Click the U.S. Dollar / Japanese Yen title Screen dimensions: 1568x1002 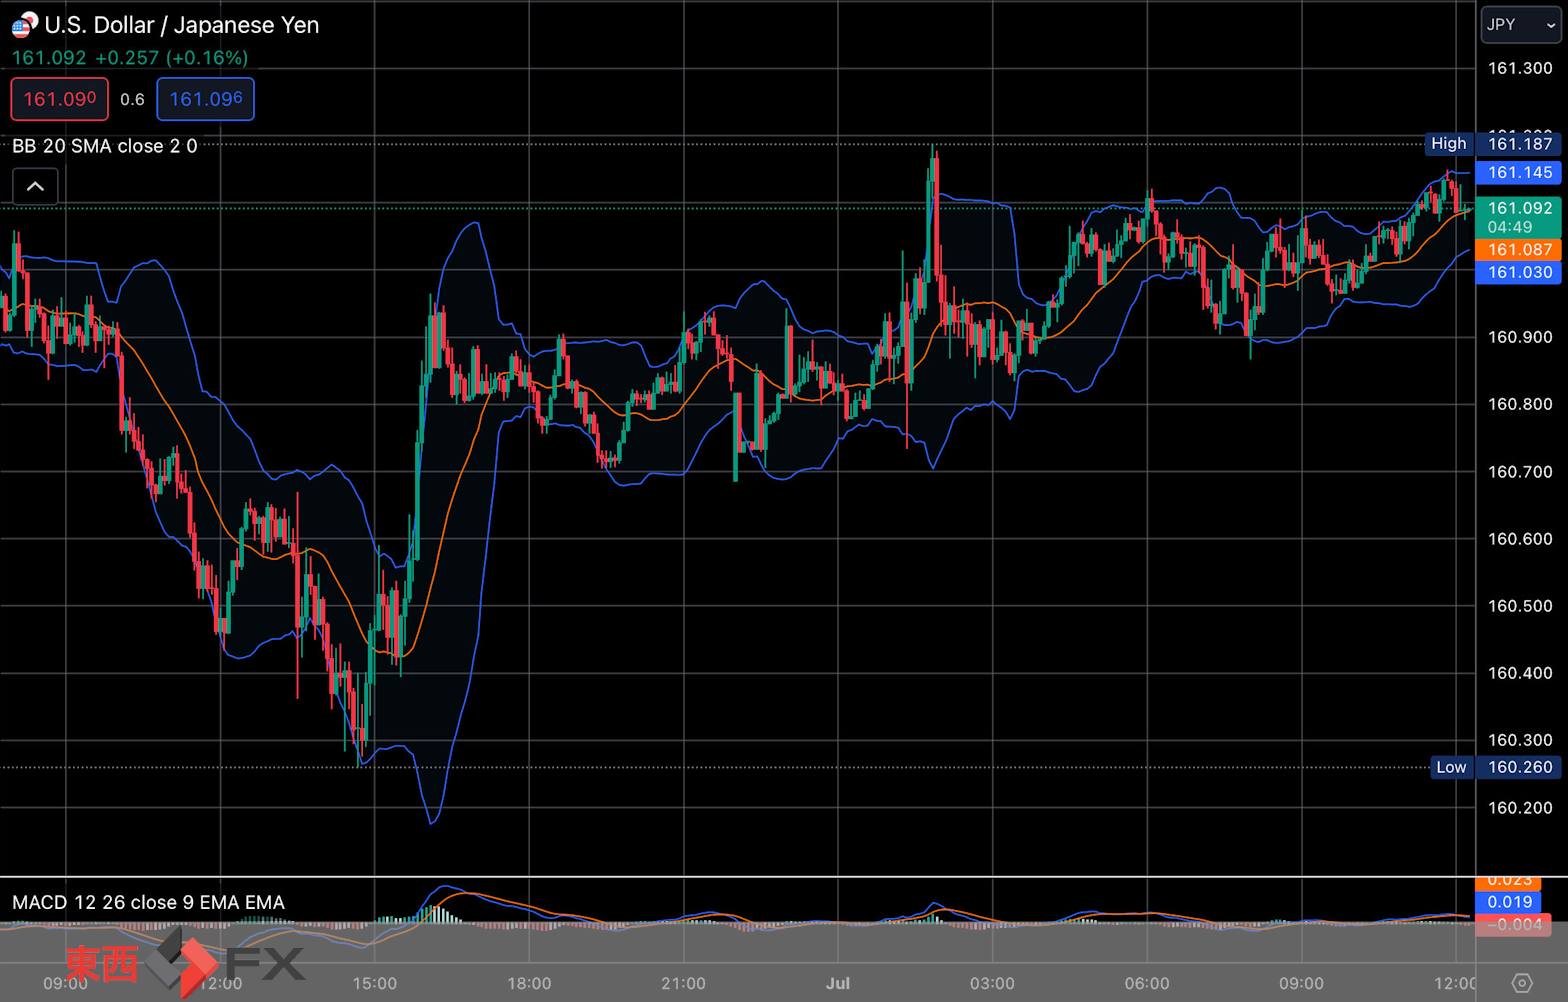(x=182, y=25)
